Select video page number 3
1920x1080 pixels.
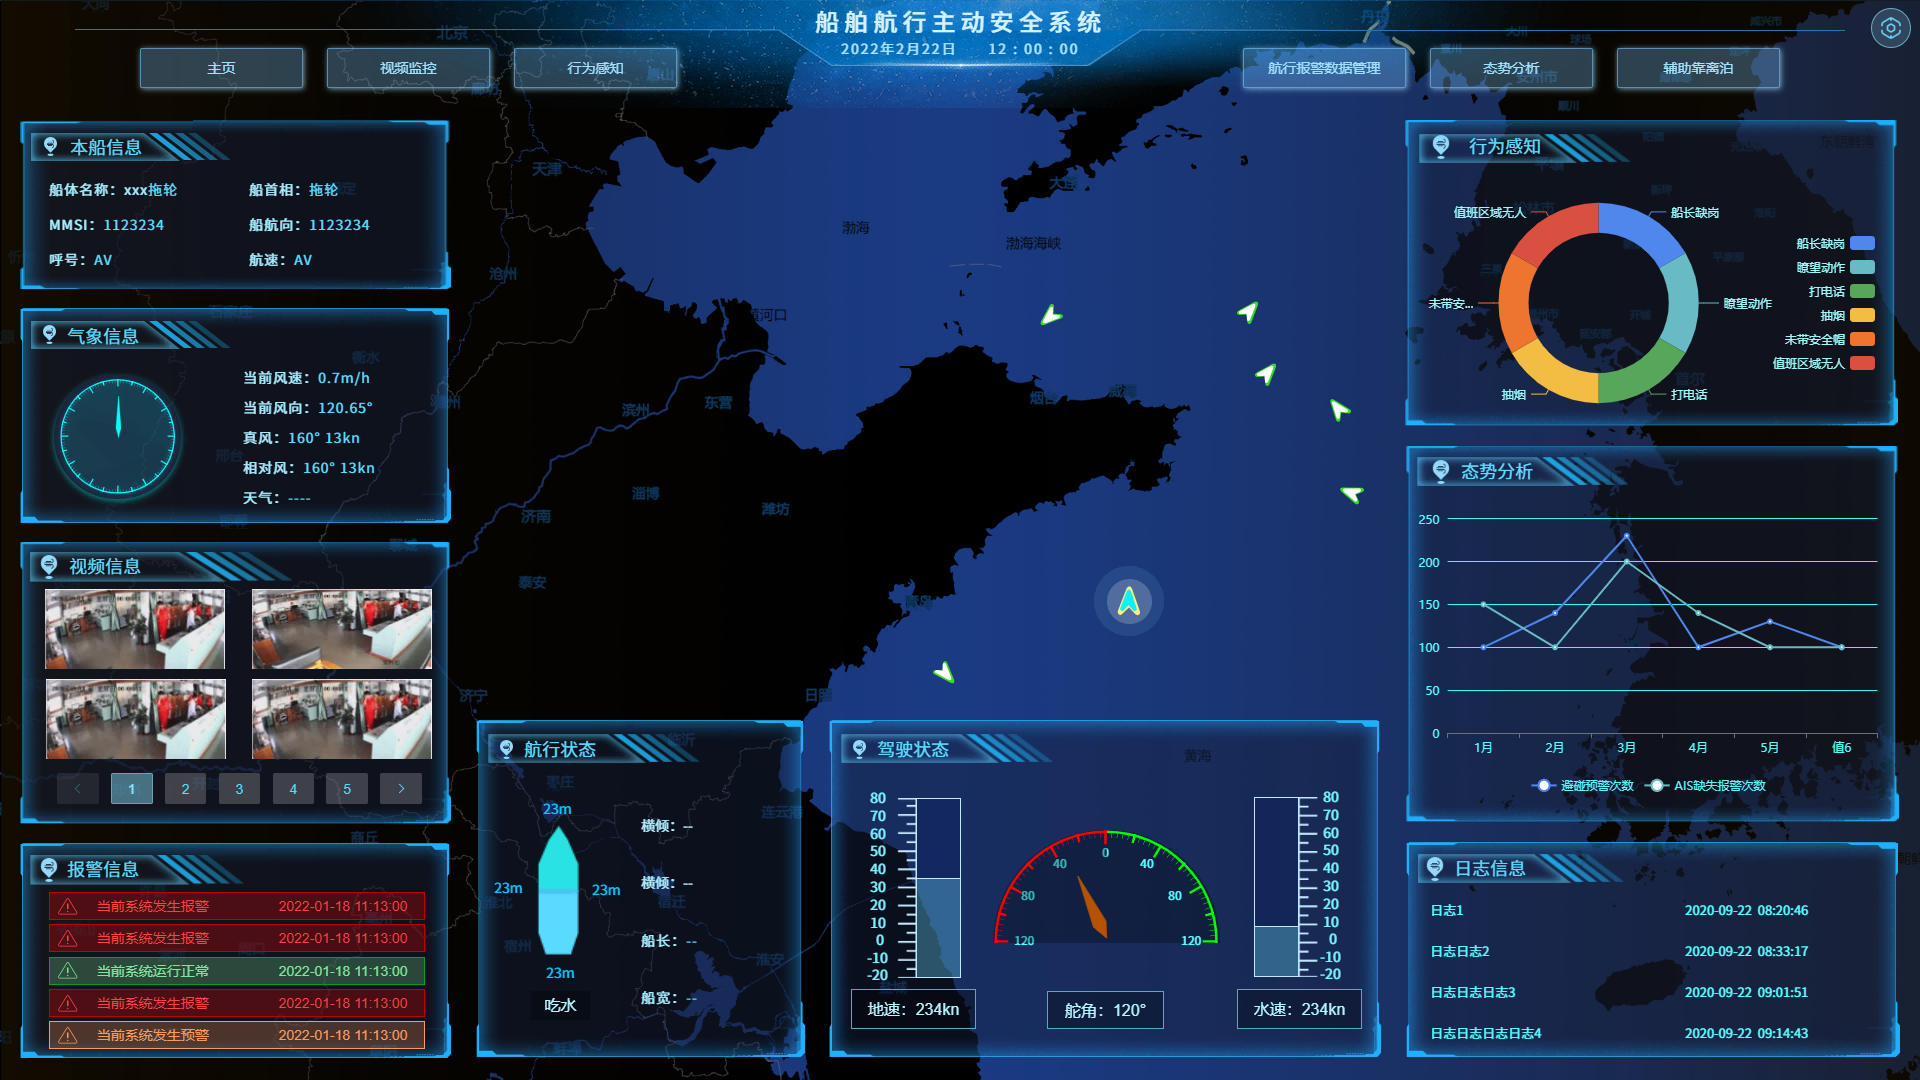tap(239, 789)
